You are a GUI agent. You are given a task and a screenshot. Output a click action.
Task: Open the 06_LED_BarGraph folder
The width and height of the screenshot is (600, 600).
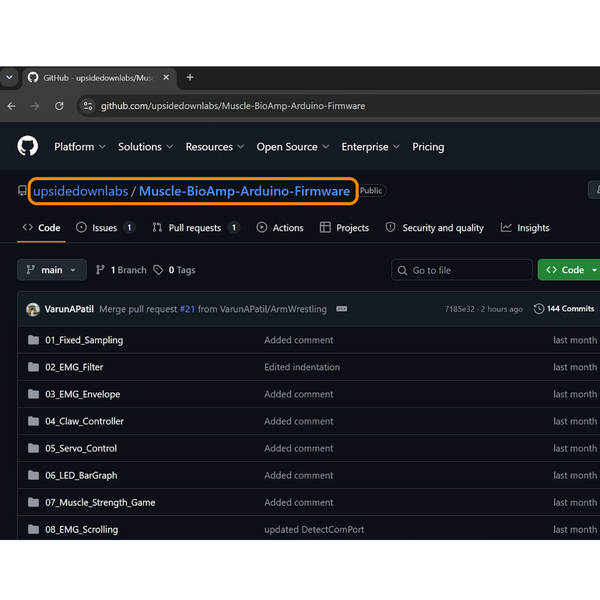(x=81, y=475)
